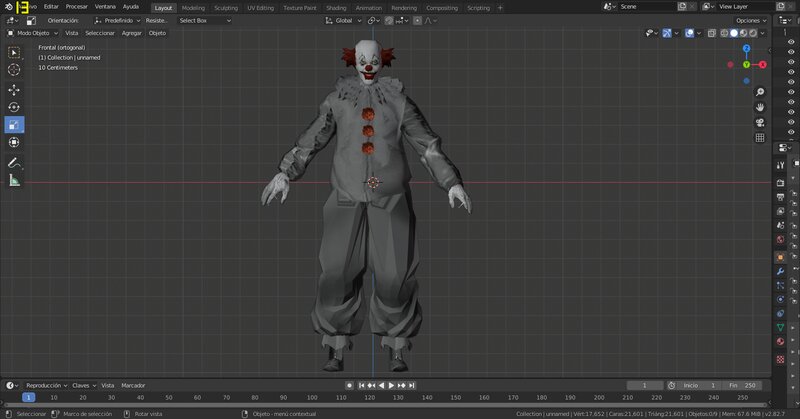Open Claves keying dropdown
The image size is (800, 419).
pyautogui.click(x=84, y=385)
